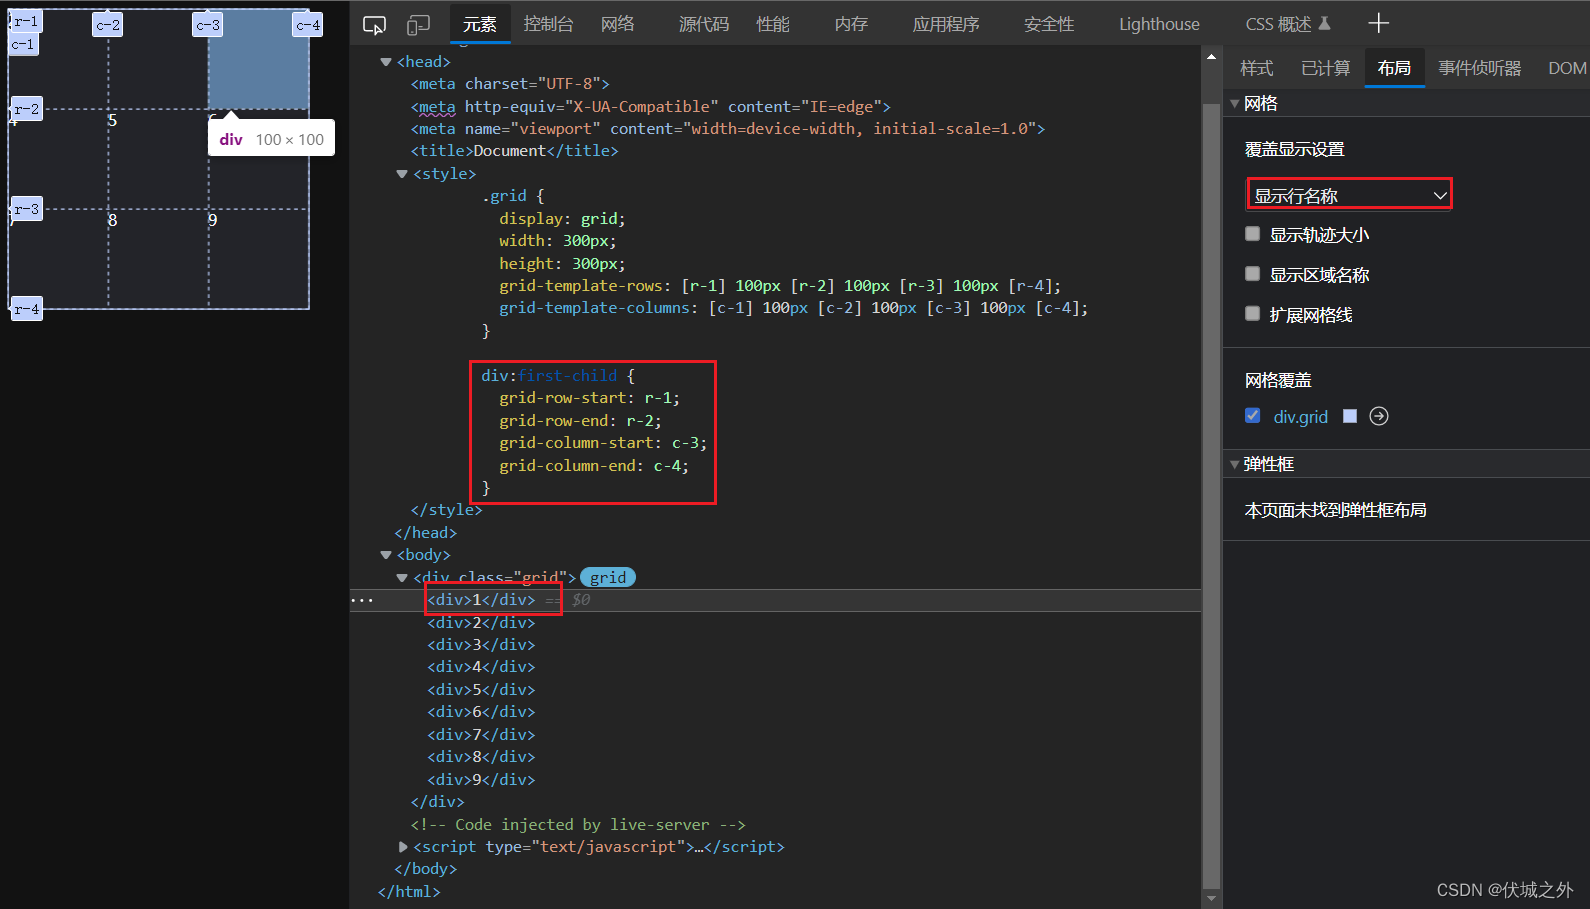Enable the 扩展网格线 checkbox

[x=1252, y=314]
